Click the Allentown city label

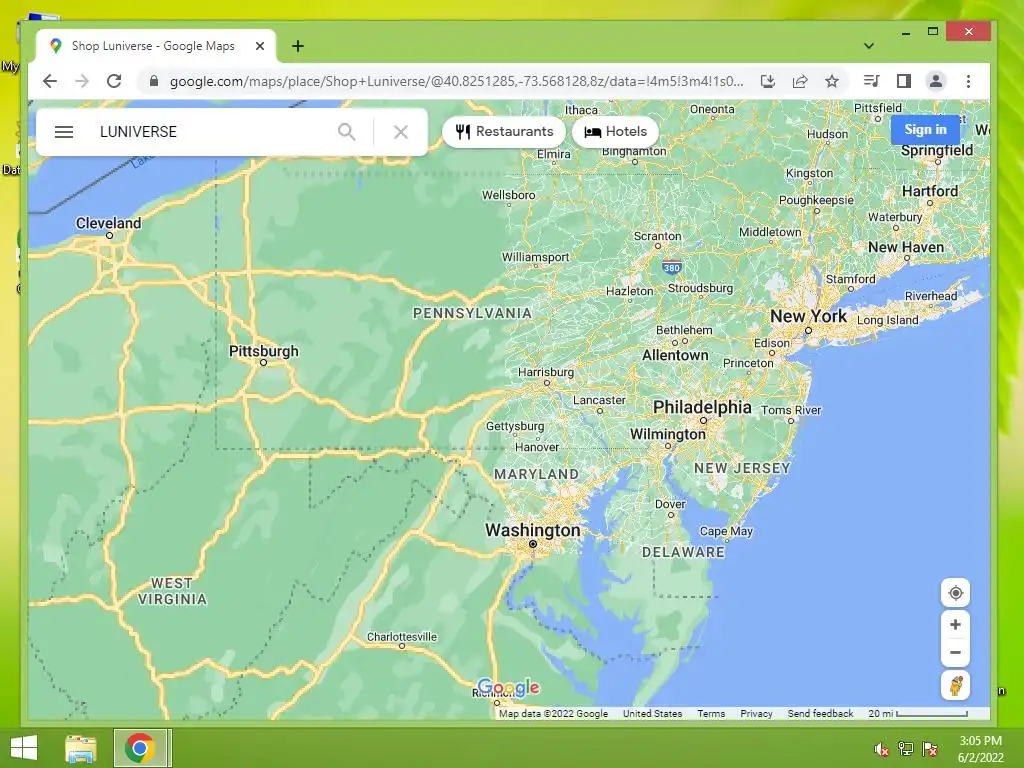(675, 355)
